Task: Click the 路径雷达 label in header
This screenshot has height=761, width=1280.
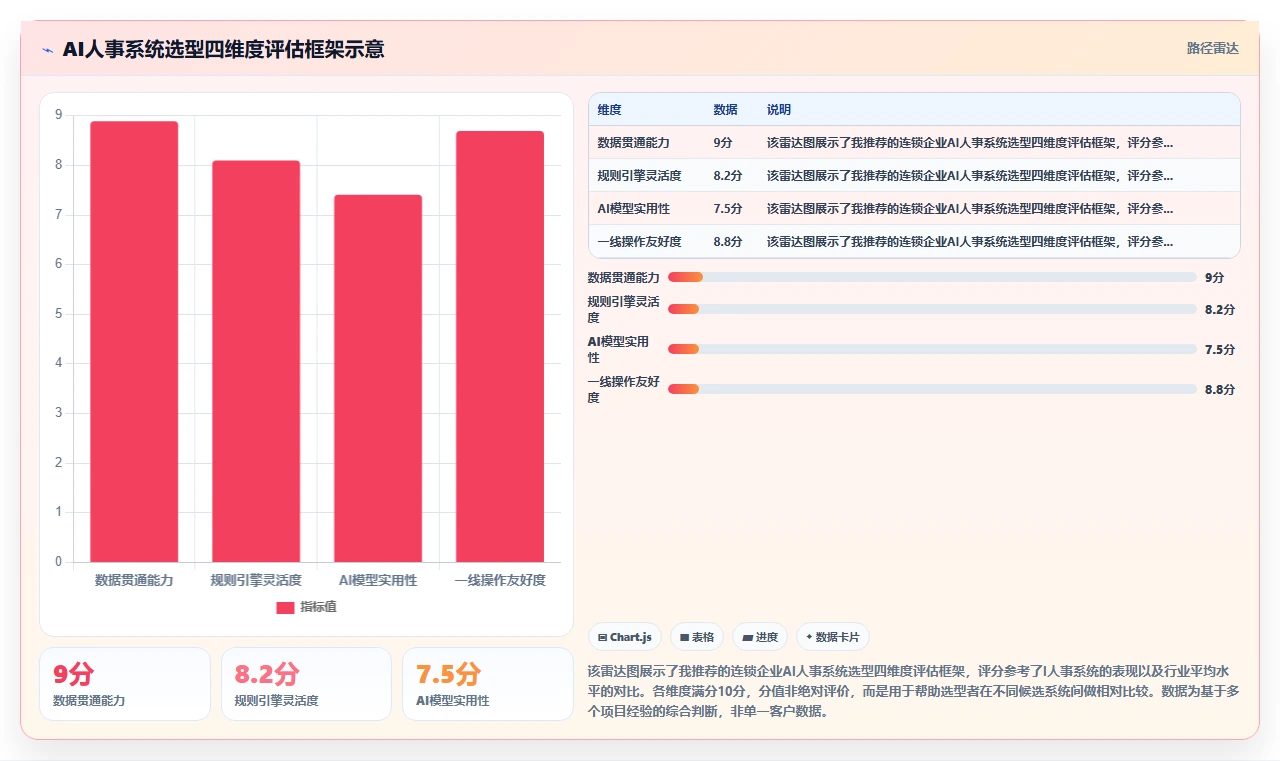Action: 1212,48
